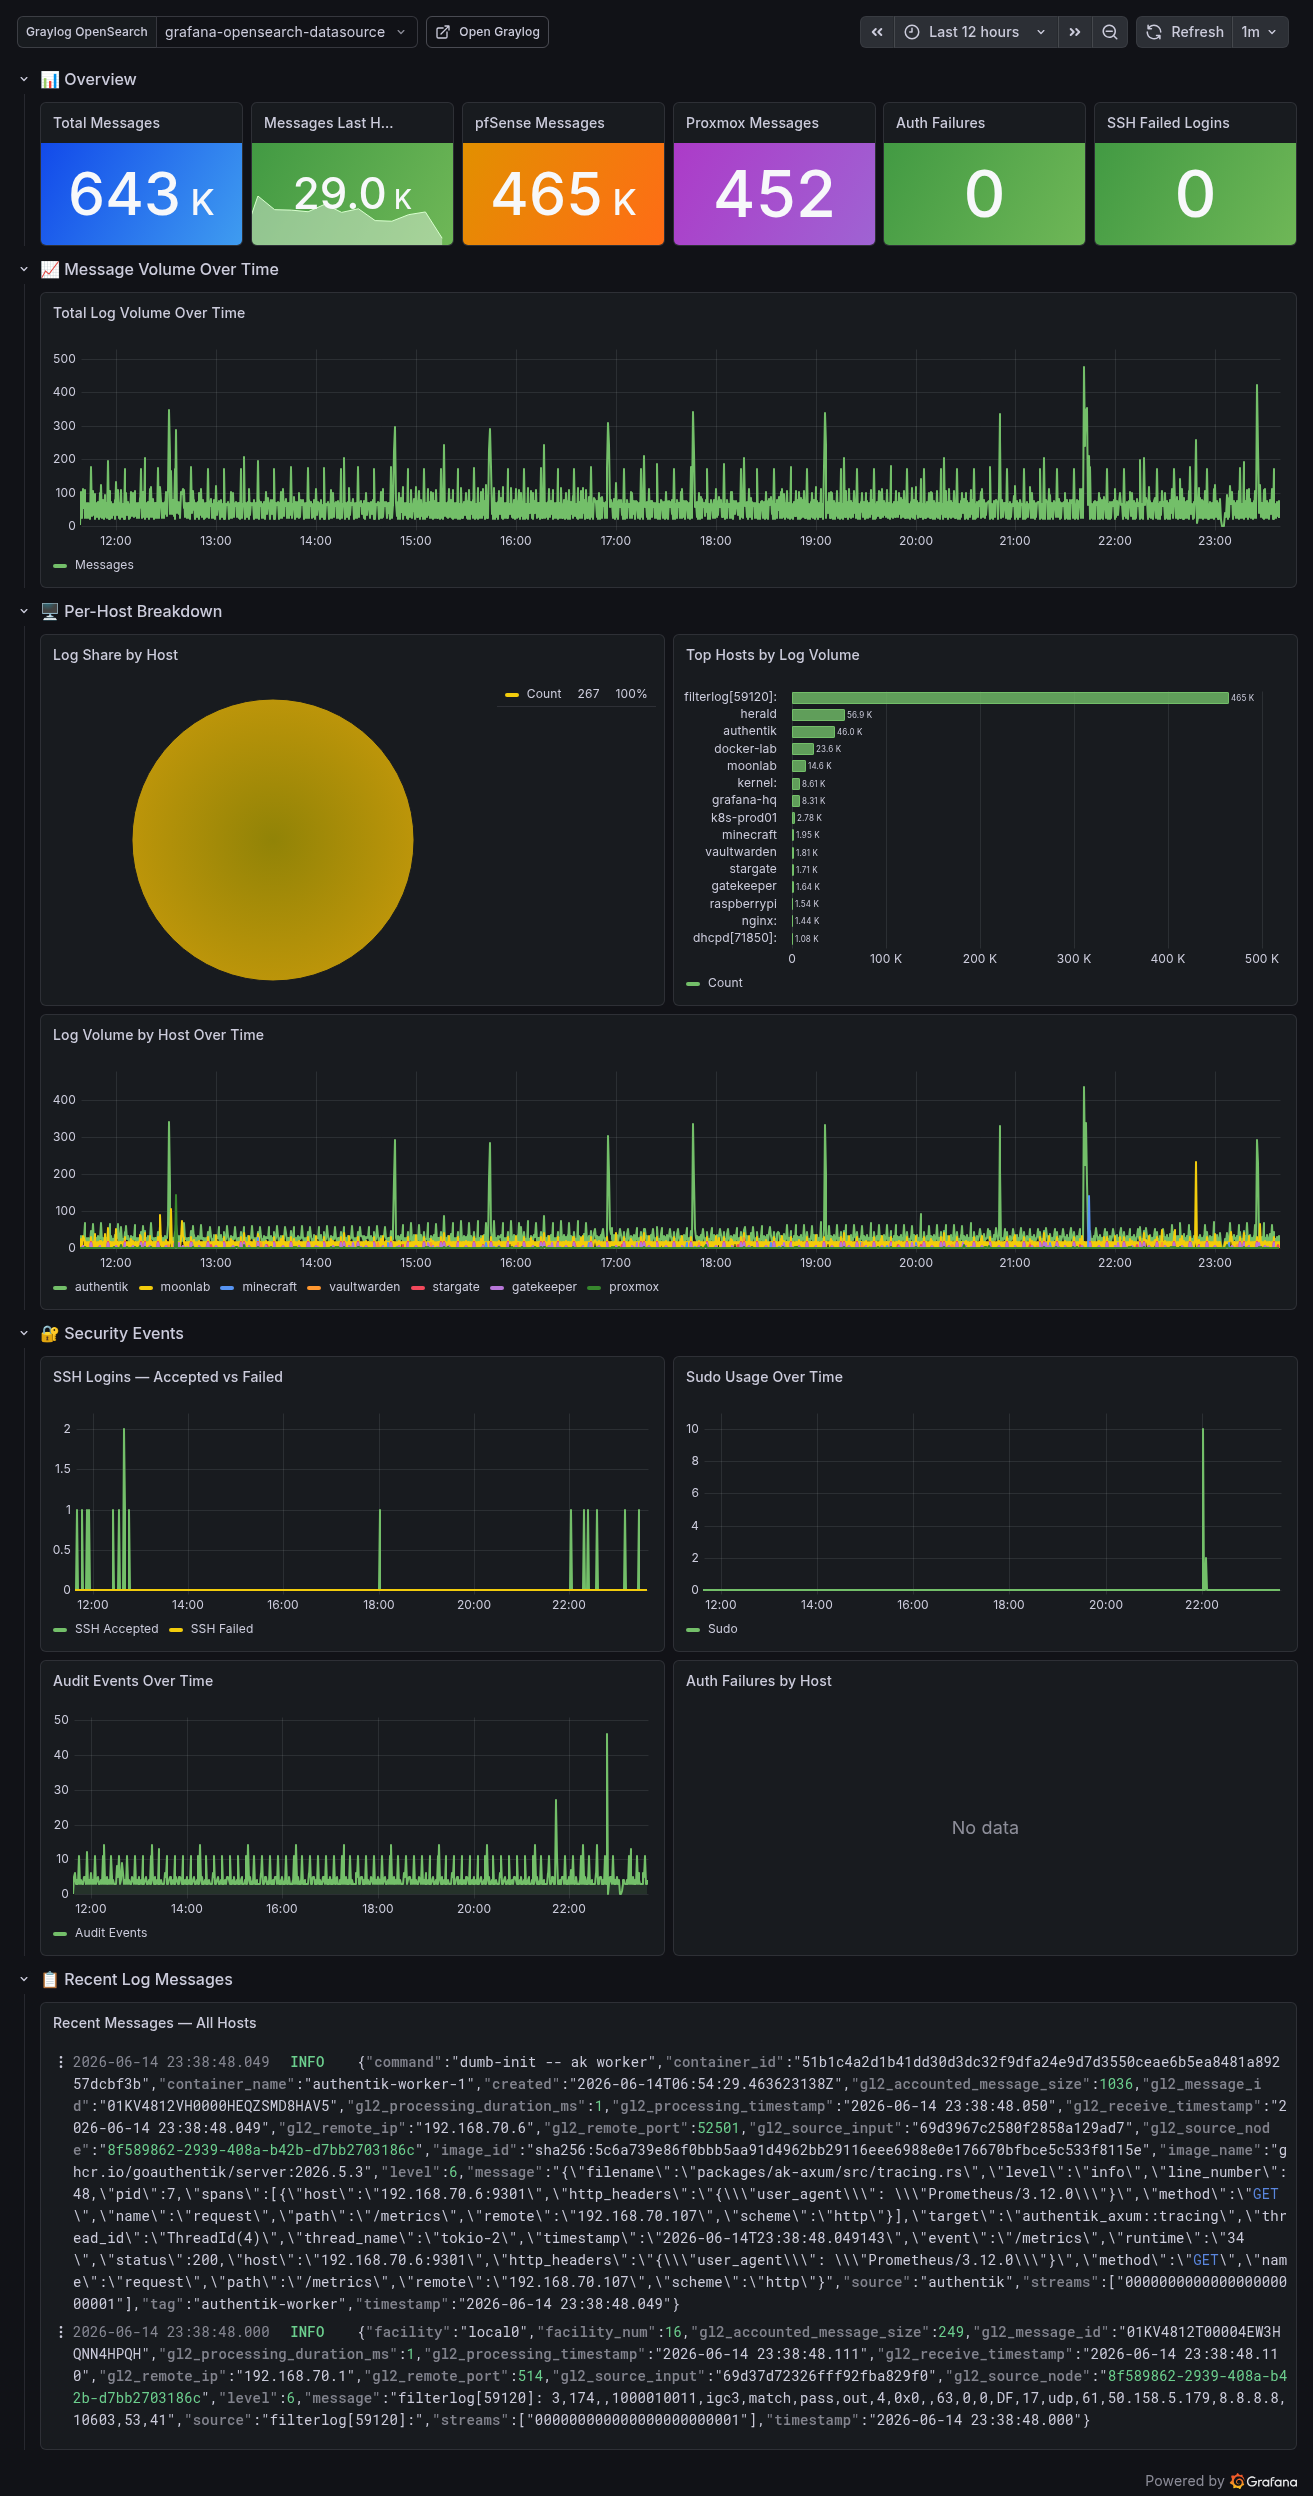Open menu for the 23:38:48.049 log row
This screenshot has width=1313, height=2496.
coord(61,2062)
